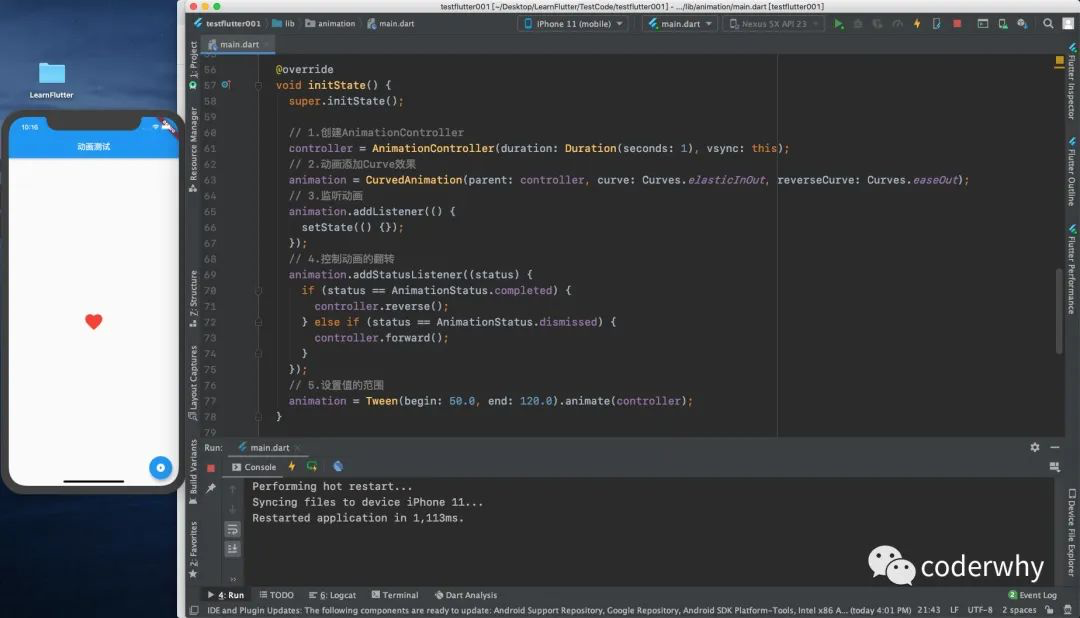Click the 21:43 cursor position status item
1080x618 pixels.
pyautogui.click(x=928, y=610)
